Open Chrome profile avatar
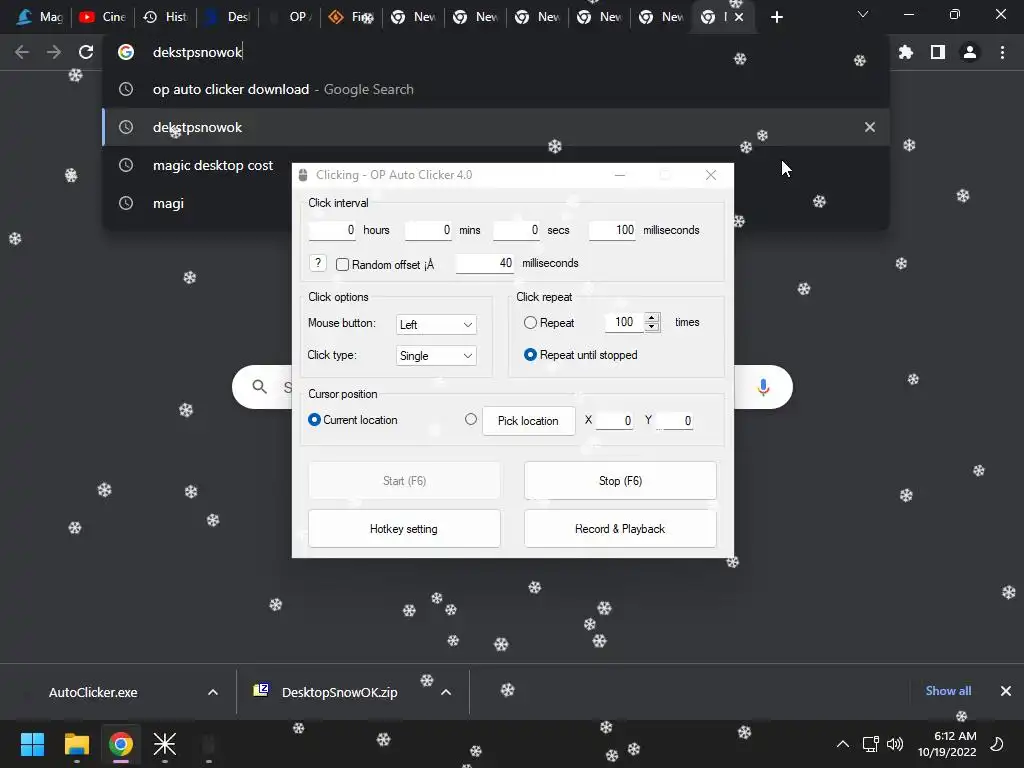1024x768 pixels. pos(970,52)
